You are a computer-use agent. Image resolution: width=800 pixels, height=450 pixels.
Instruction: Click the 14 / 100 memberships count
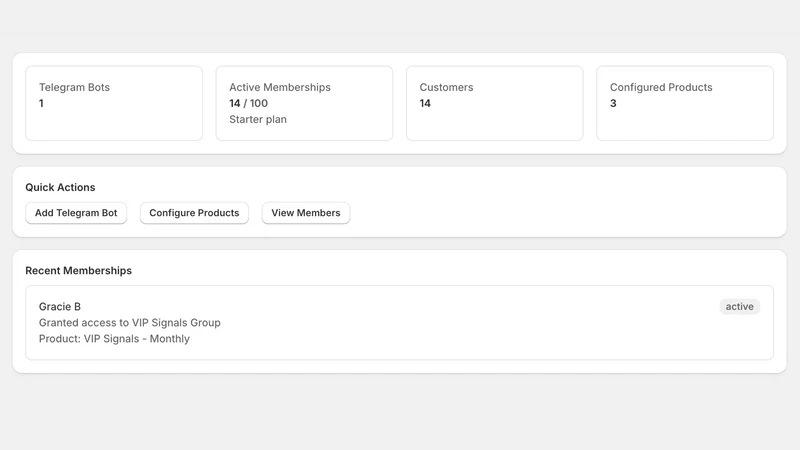point(248,103)
